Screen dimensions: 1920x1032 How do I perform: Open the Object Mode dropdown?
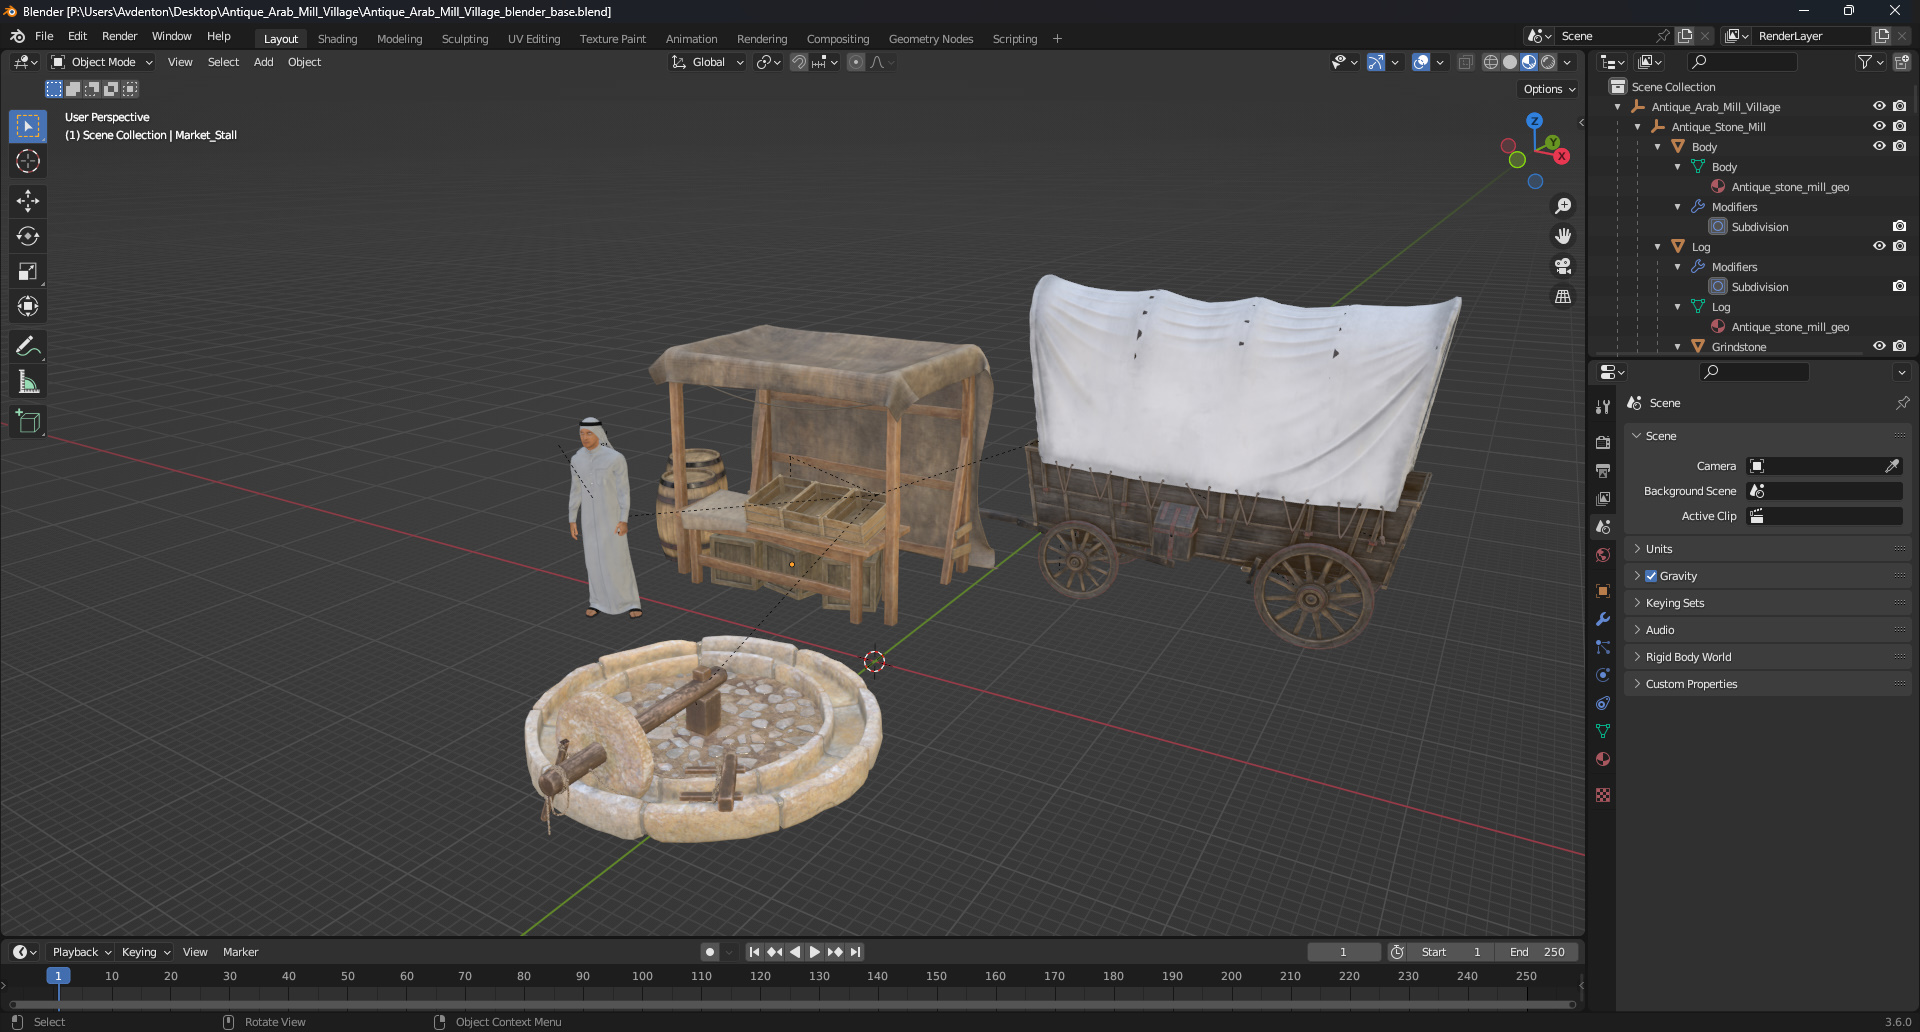click(x=102, y=62)
